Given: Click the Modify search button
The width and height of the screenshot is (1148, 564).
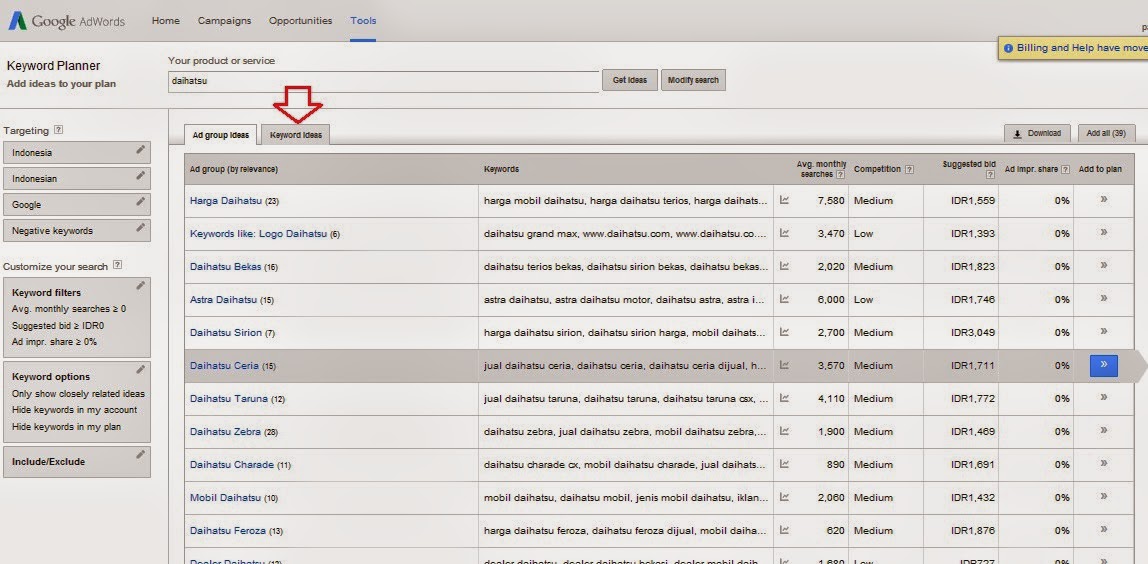Looking at the screenshot, I should tap(693, 80).
